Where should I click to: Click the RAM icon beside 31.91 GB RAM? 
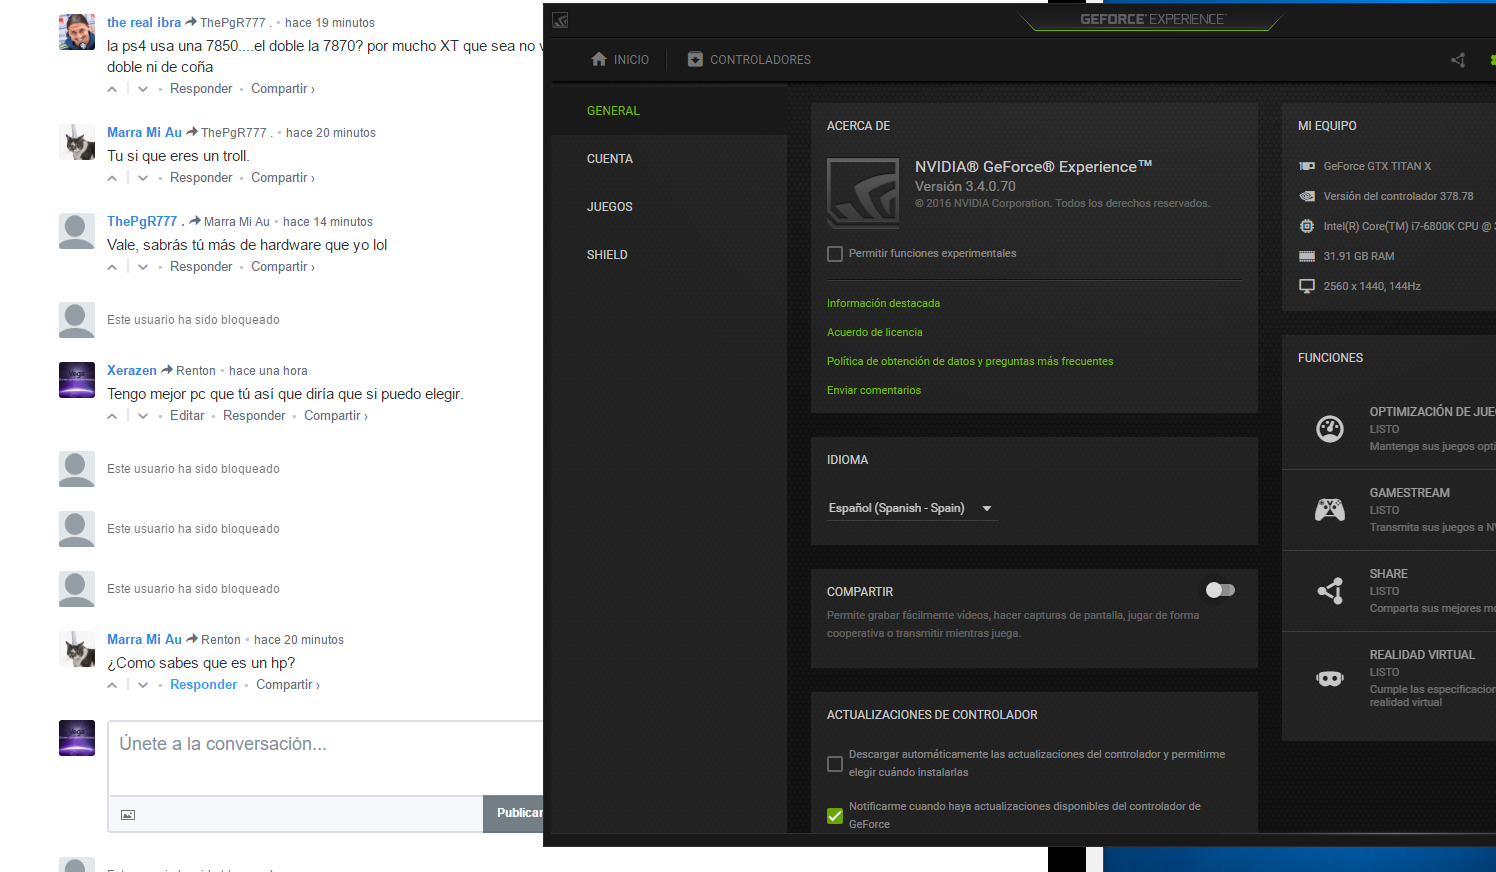click(1307, 256)
